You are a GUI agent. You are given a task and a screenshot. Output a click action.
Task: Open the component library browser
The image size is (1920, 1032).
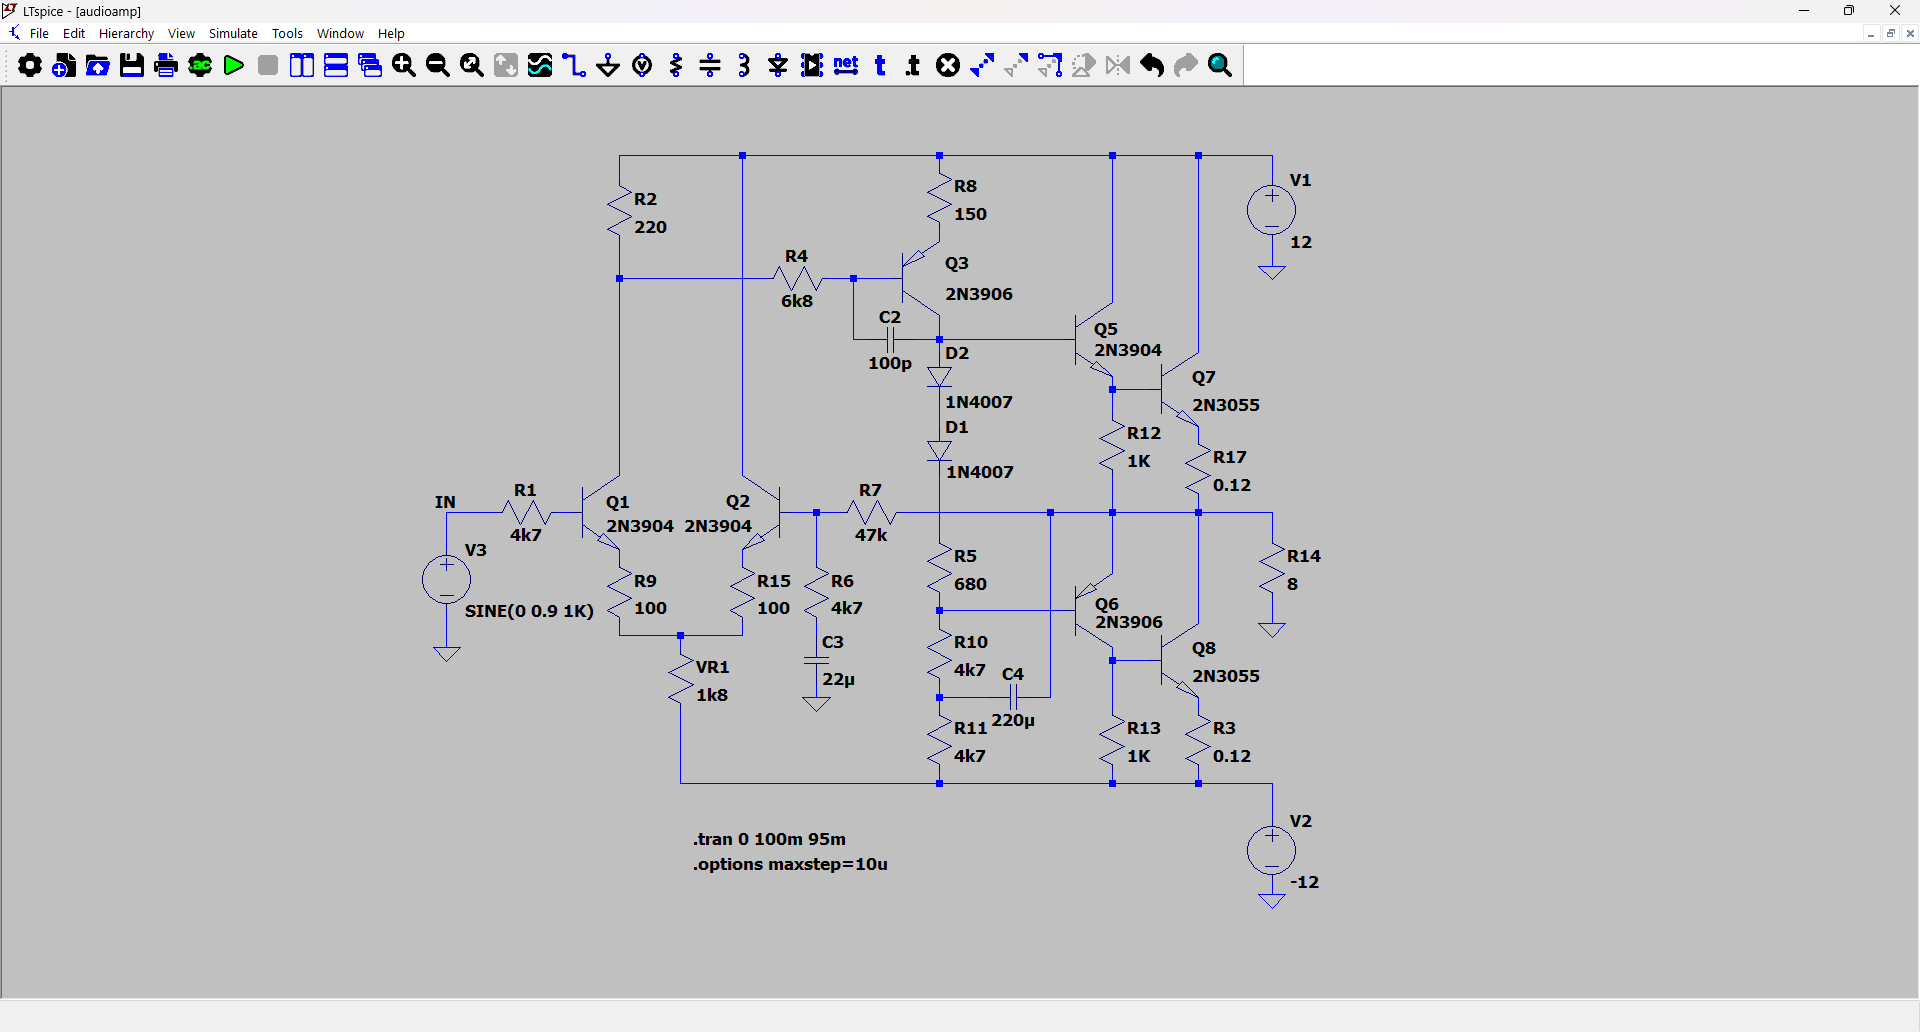point(812,66)
